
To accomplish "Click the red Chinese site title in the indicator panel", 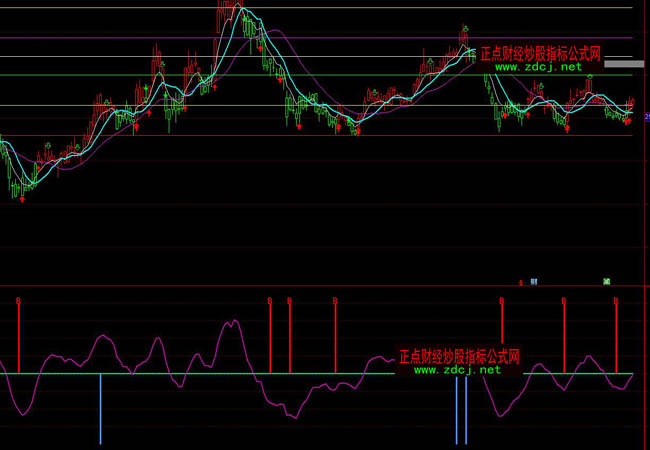I will coord(459,356).
